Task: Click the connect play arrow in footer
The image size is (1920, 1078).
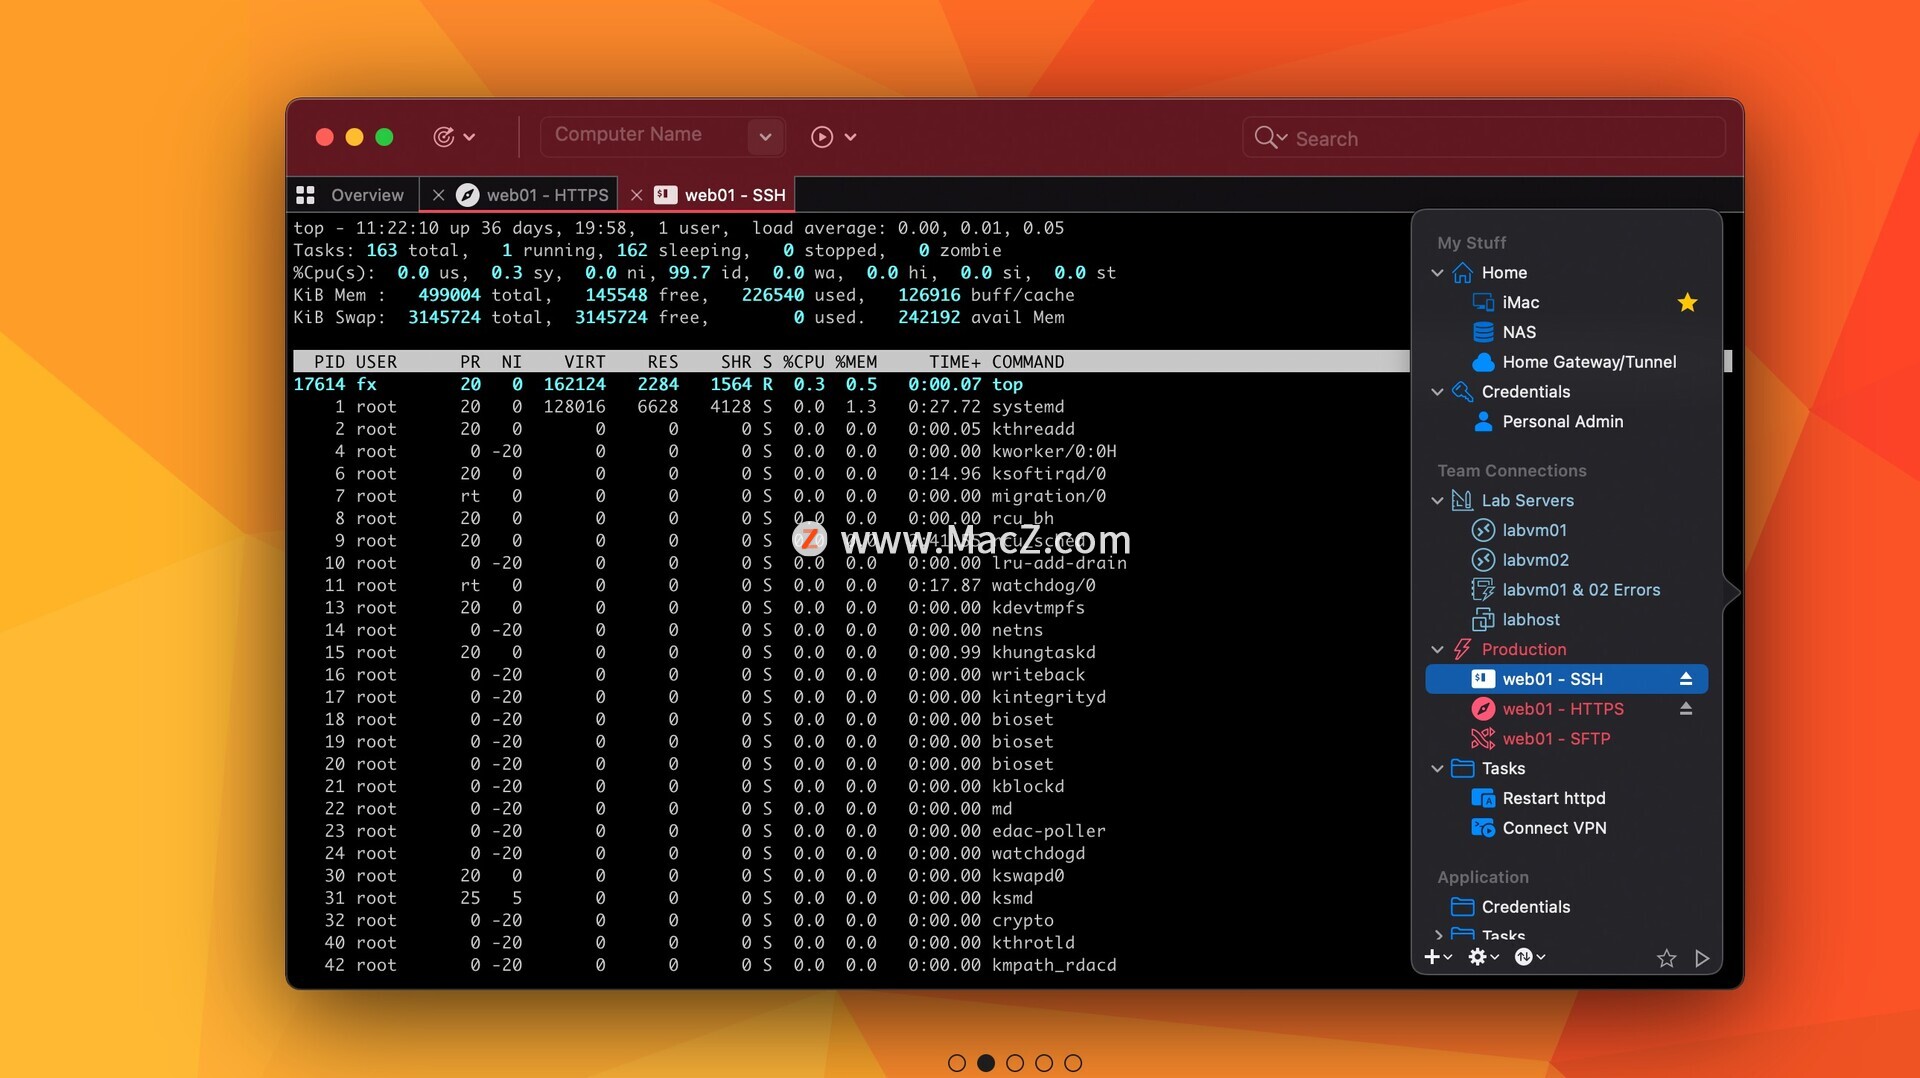Action: click(x=1702, y=959)
